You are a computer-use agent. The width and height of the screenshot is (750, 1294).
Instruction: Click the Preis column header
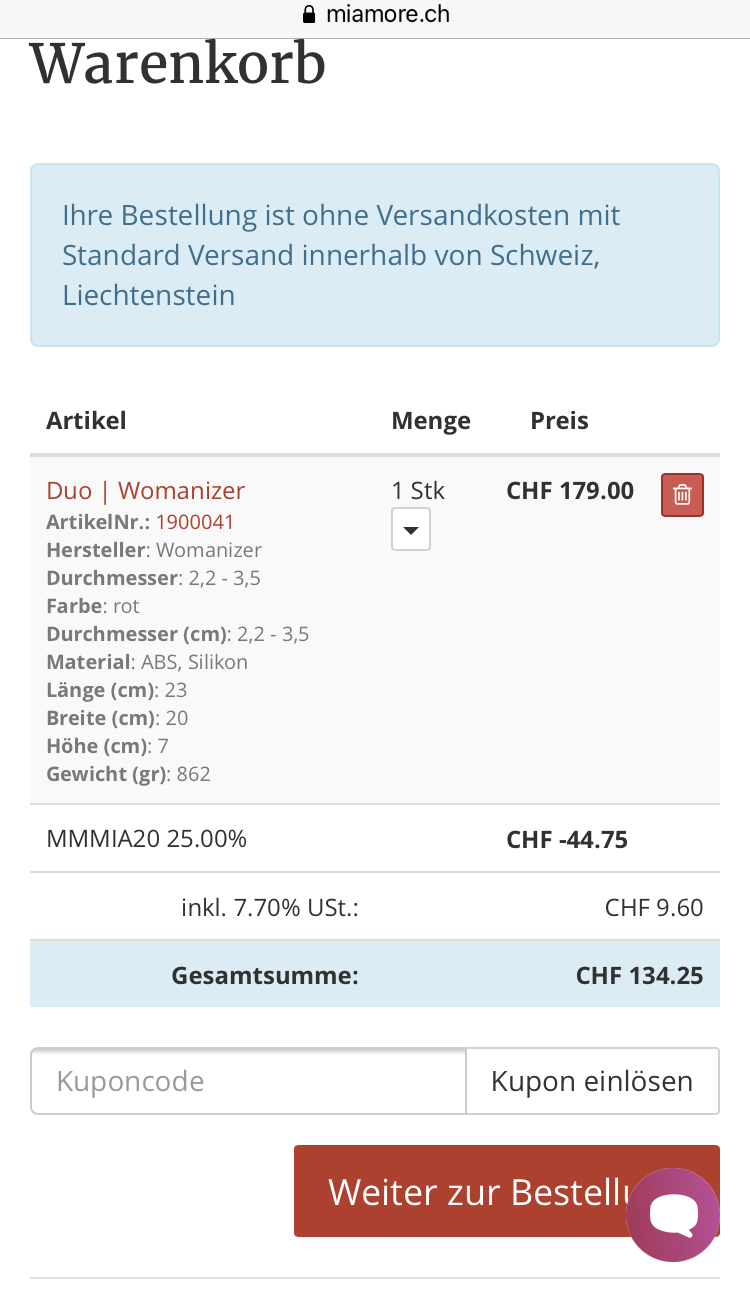[559, 420]
